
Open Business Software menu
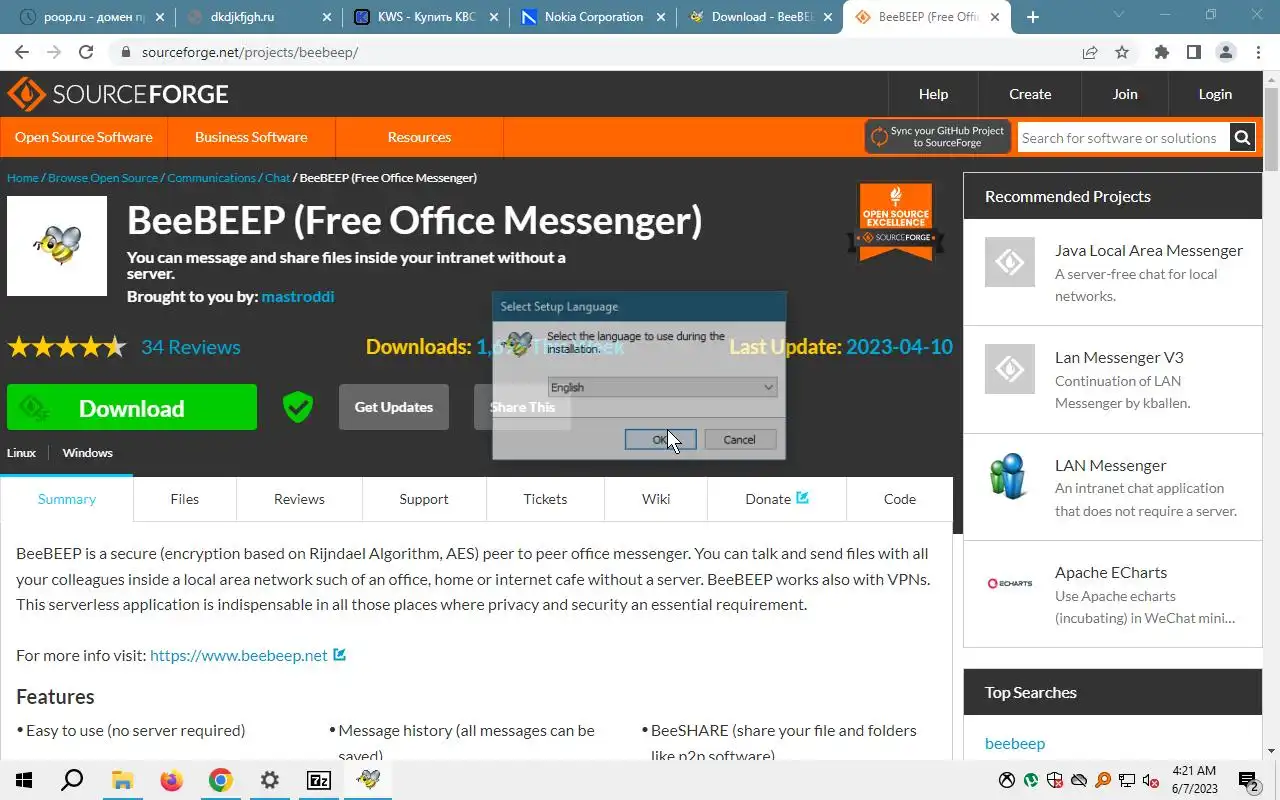[x=251, y=137]
